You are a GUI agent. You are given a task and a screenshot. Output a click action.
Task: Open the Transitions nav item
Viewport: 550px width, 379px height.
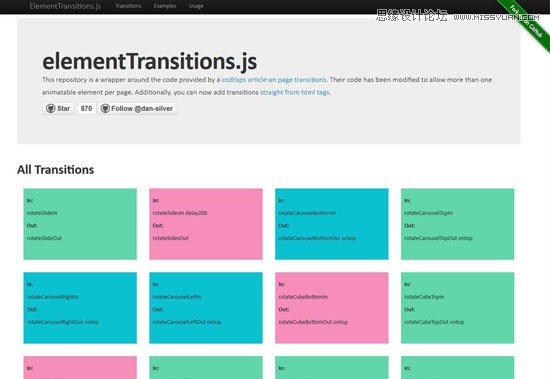tap(128, 6)
